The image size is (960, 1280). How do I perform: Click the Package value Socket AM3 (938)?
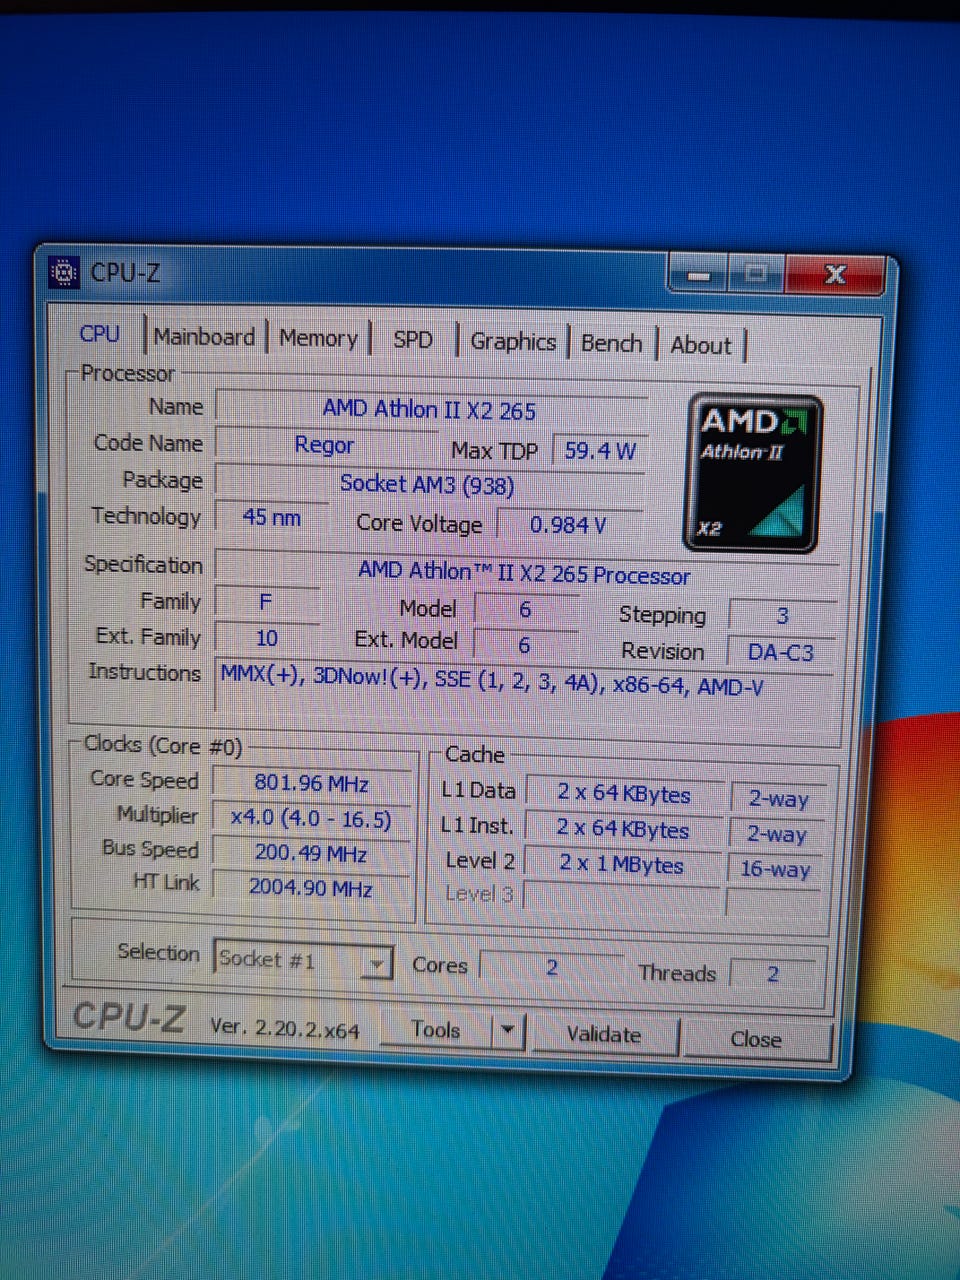pyautogui.click(x=428, y=484)
